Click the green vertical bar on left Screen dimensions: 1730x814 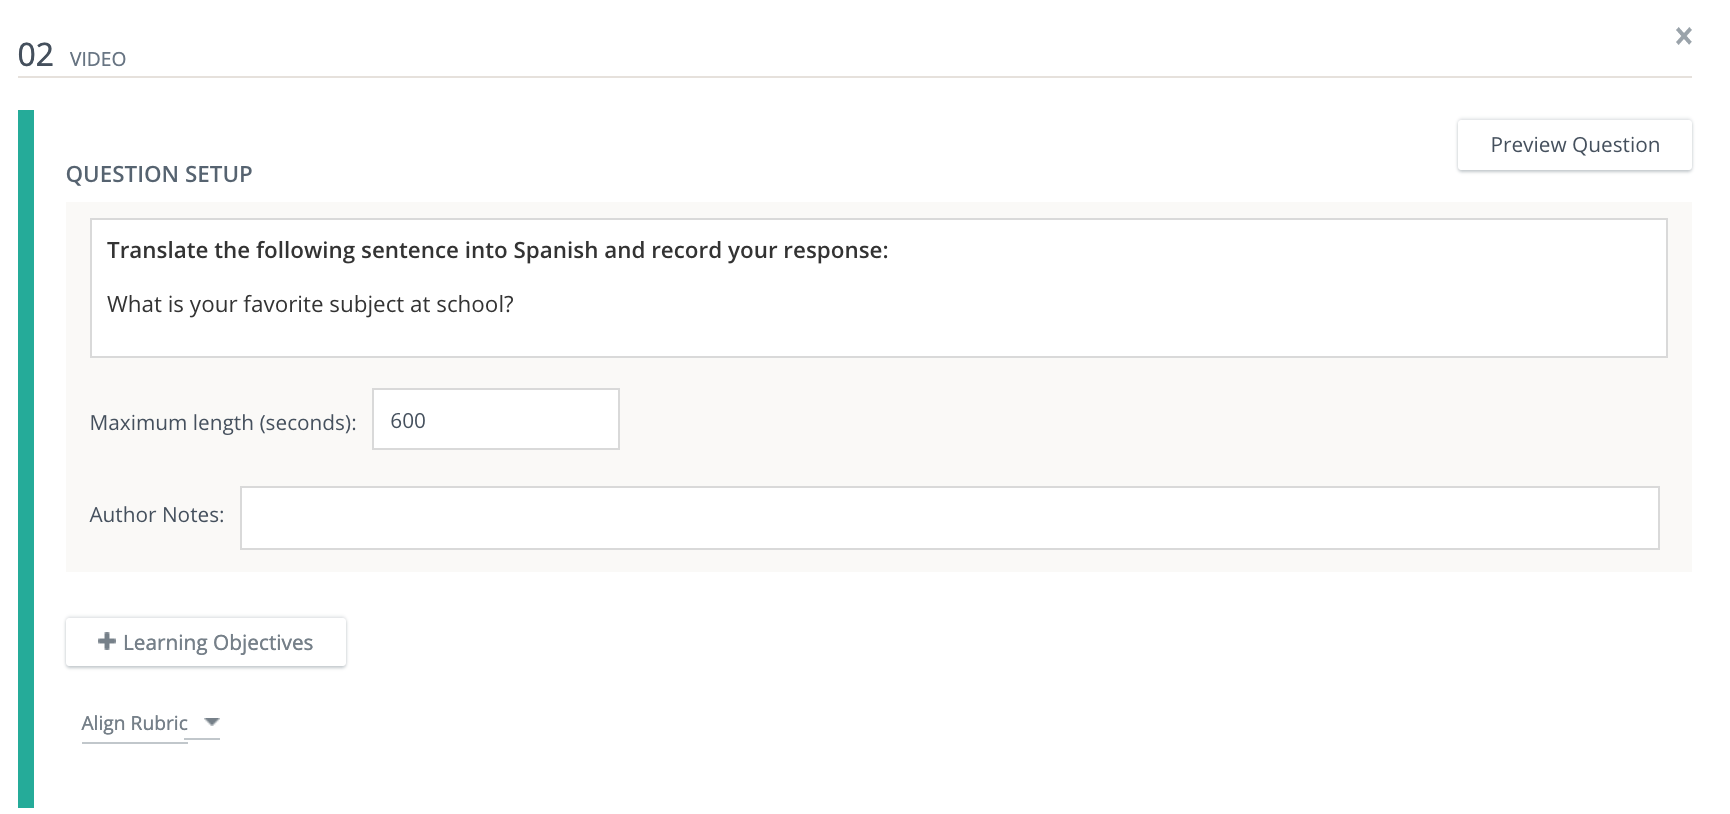coord(26,458)
